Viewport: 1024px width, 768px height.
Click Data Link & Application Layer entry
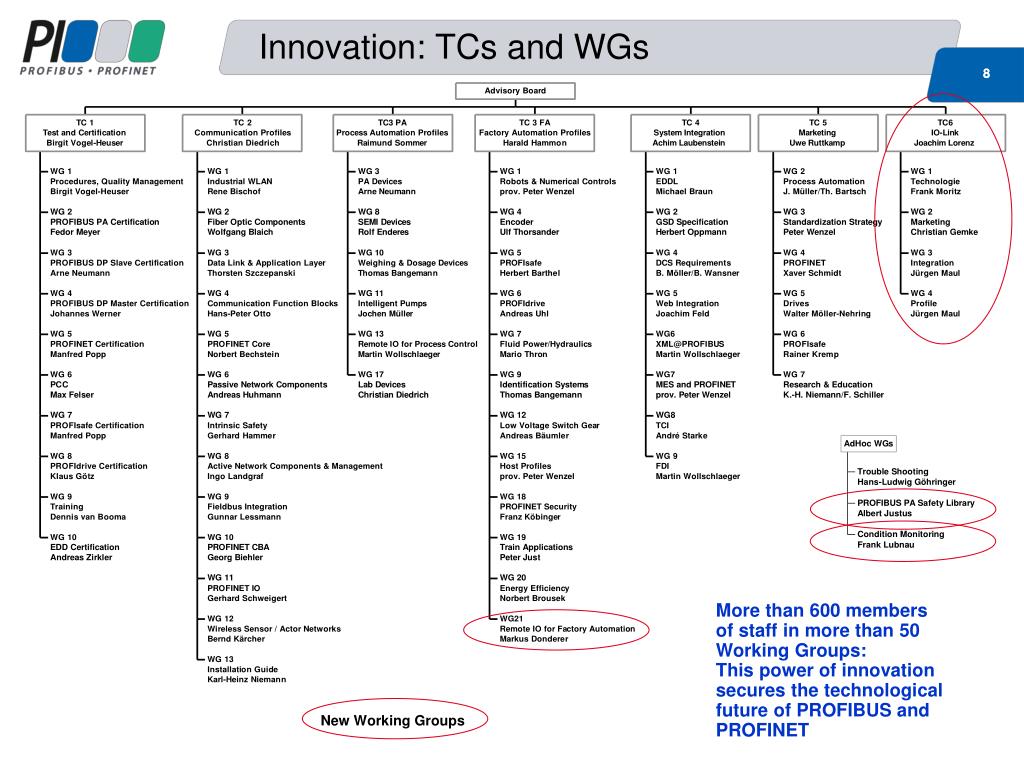[x=266, y=263]
